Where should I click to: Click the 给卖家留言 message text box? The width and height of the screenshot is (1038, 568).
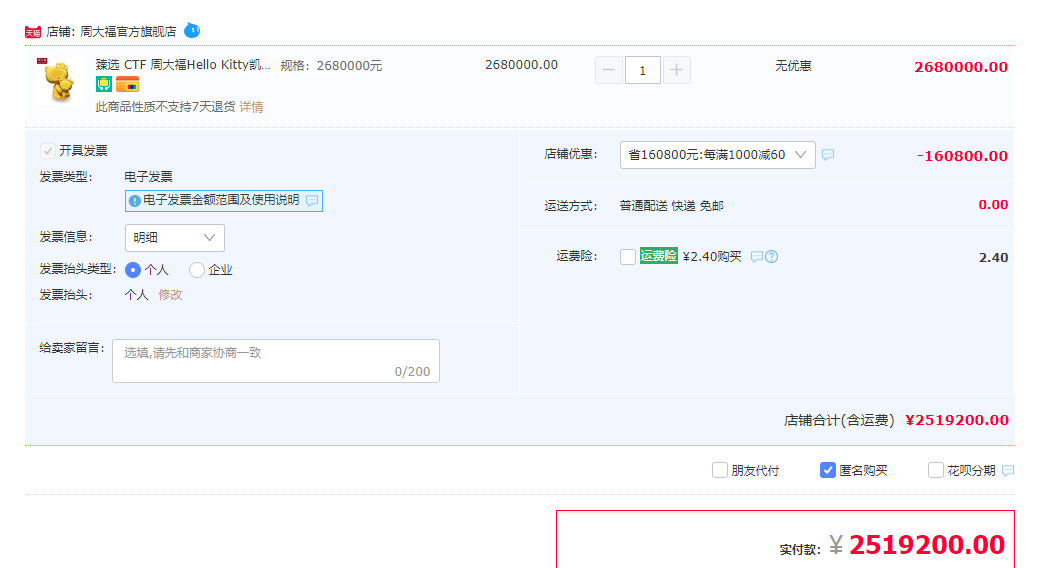(x=276, y=361)
